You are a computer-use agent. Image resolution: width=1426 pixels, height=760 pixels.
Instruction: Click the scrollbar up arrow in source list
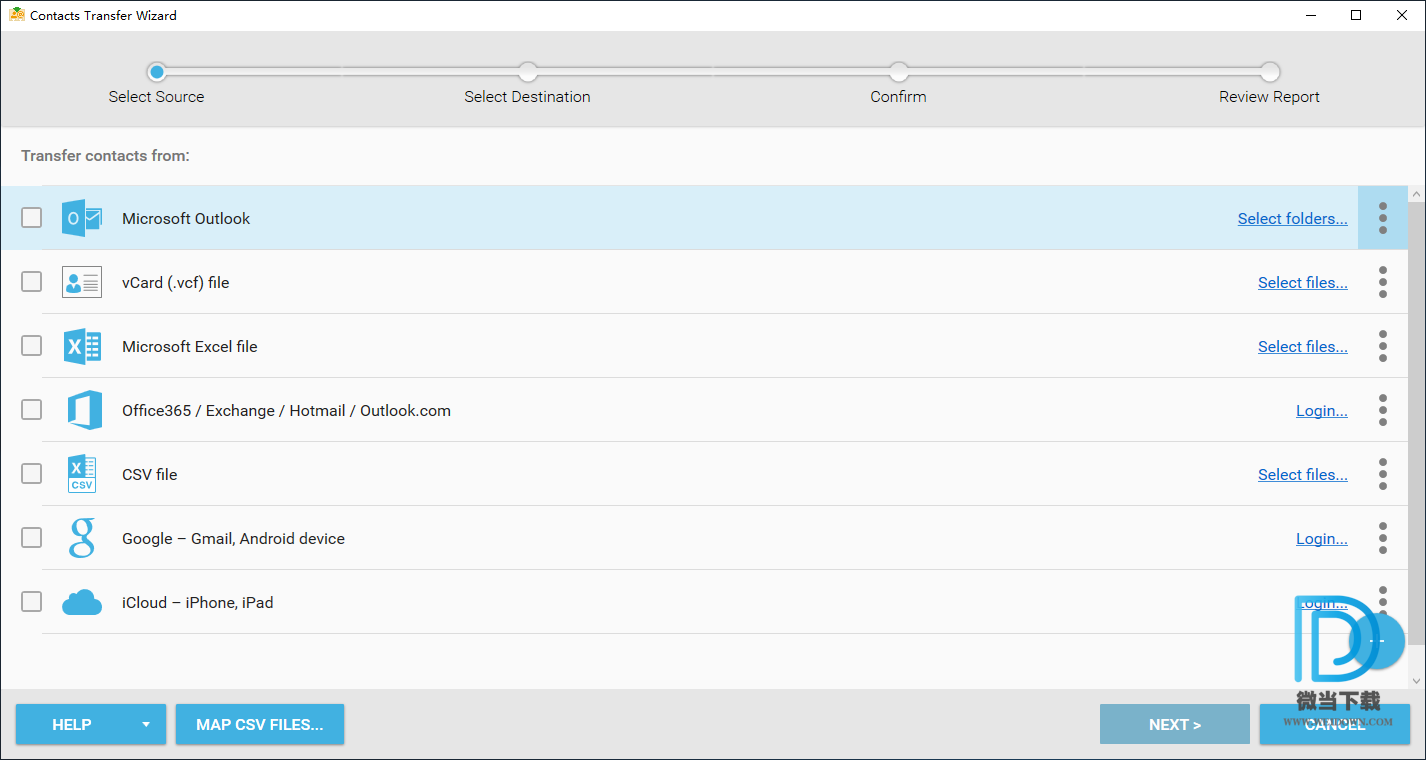[1416, 194]
